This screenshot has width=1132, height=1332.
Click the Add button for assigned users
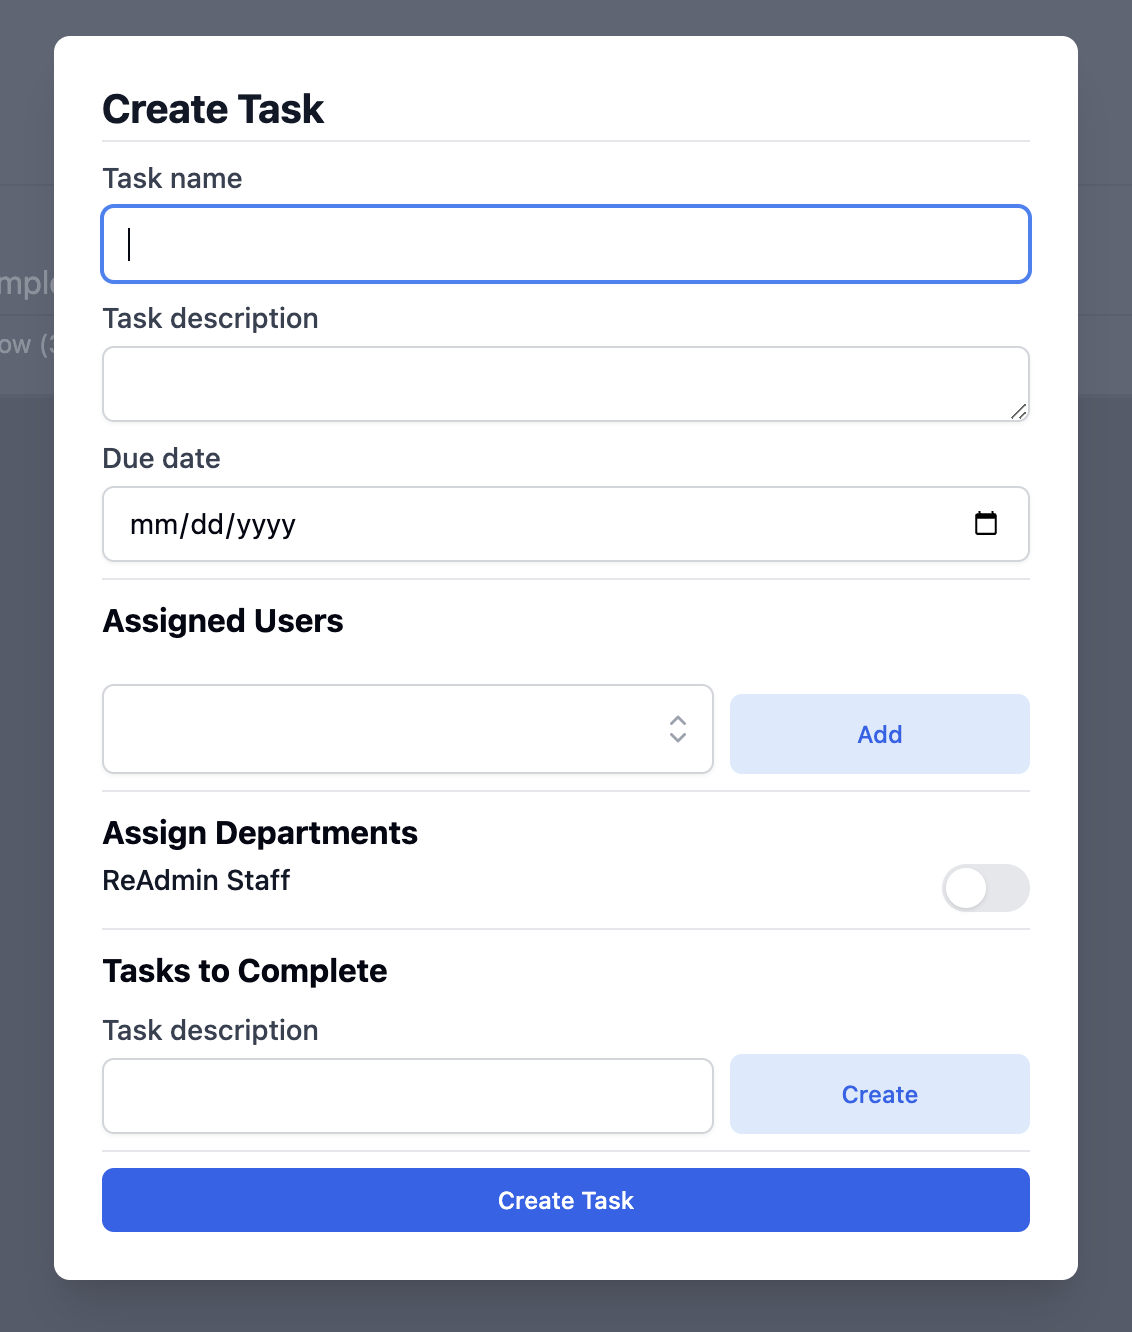click(x=879, y=734)
